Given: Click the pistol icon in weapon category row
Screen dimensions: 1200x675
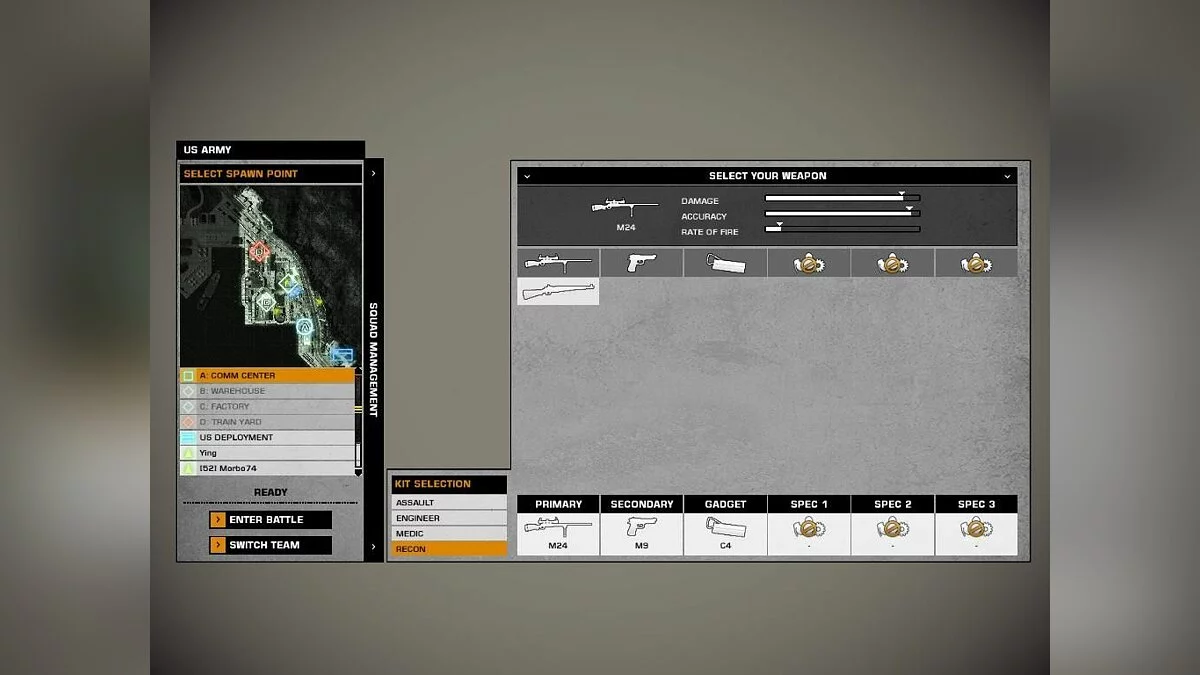Looking at the screenshot, I should pos(641,263).
